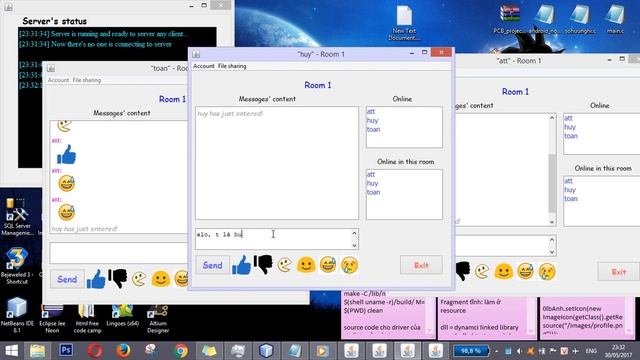The width and height of the screenshot is (640, 360).
Task: Send thumbs-up emoji in toan's window
Action: (x=96, y=279)
